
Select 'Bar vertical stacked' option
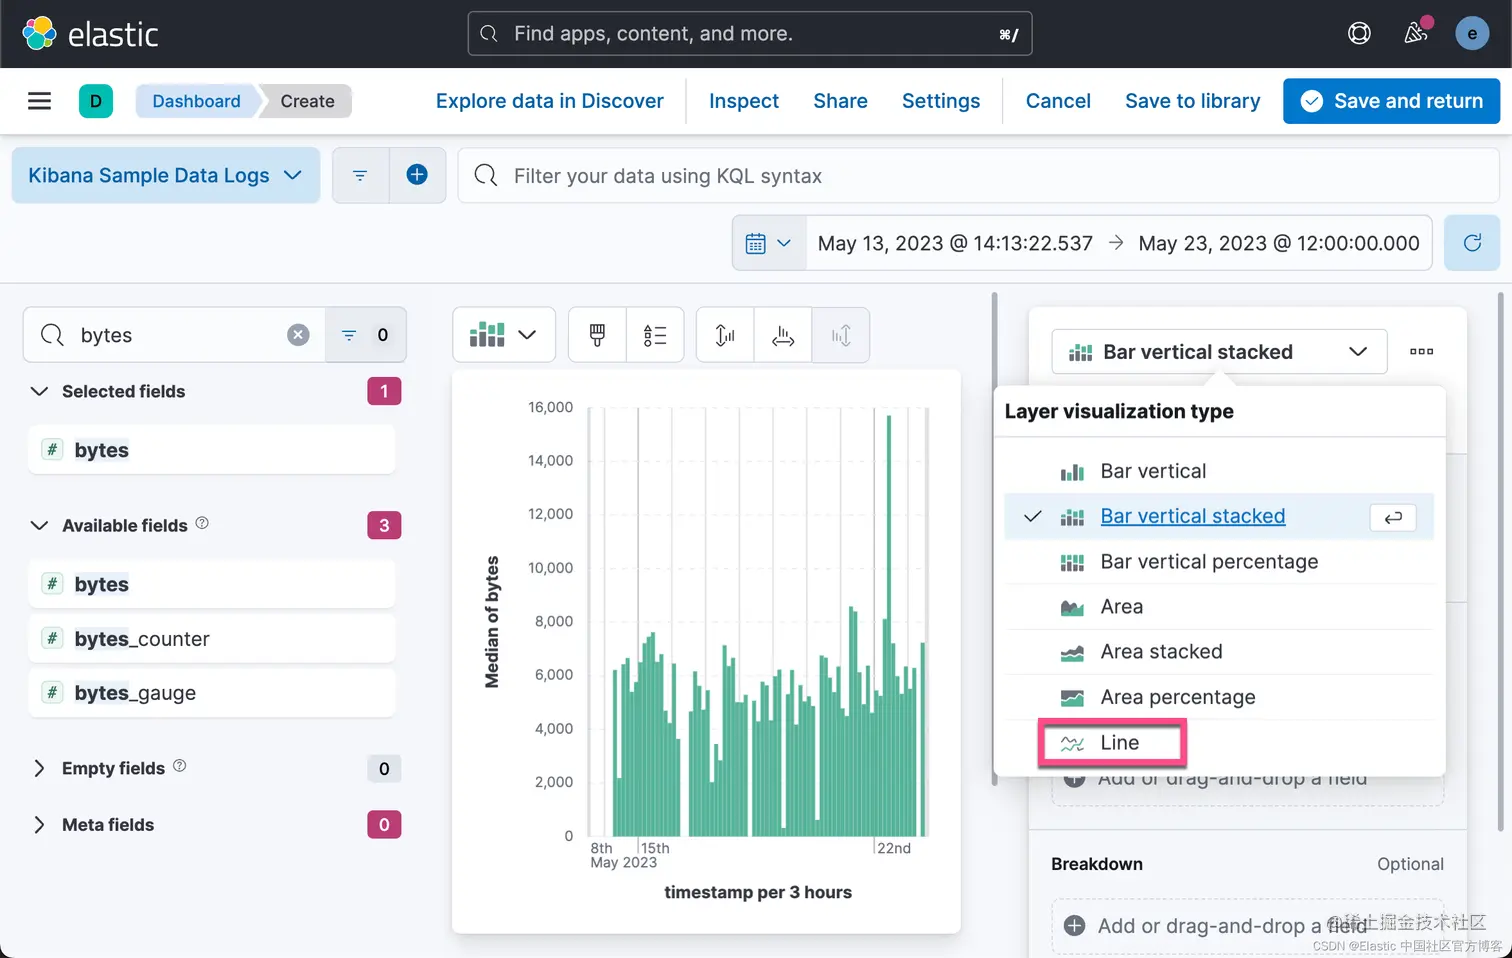click(1219, 516)
